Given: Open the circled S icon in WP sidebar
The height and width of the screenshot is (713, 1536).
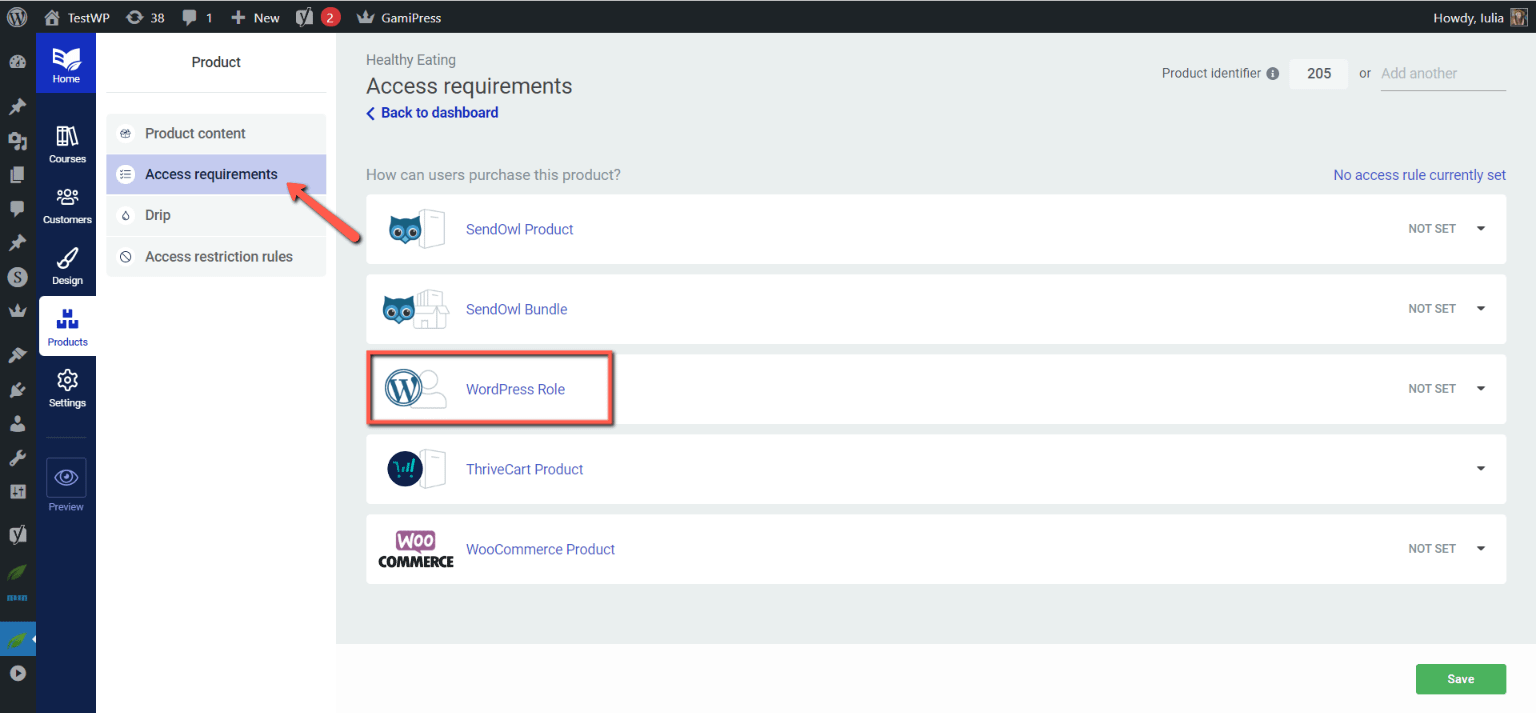Looking at the screenshot, I should click(x=17, y=277).
